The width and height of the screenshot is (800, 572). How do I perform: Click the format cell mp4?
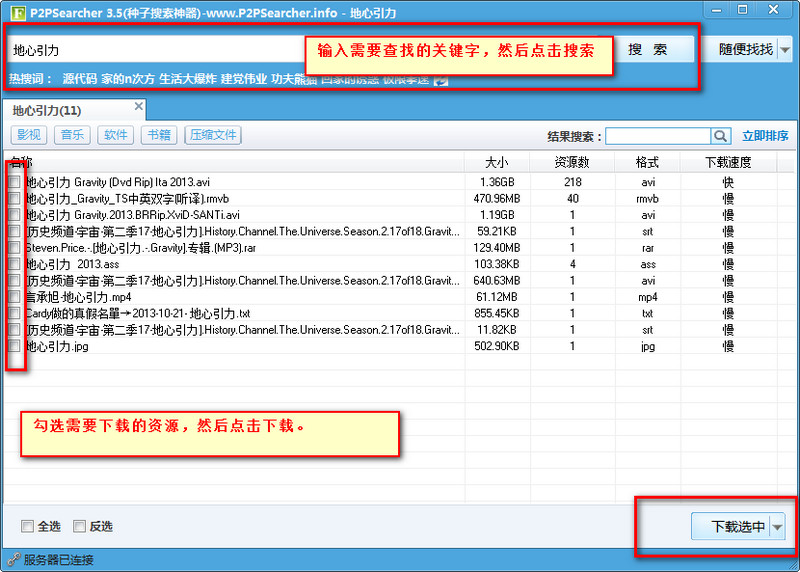click(x=647, y=297)
